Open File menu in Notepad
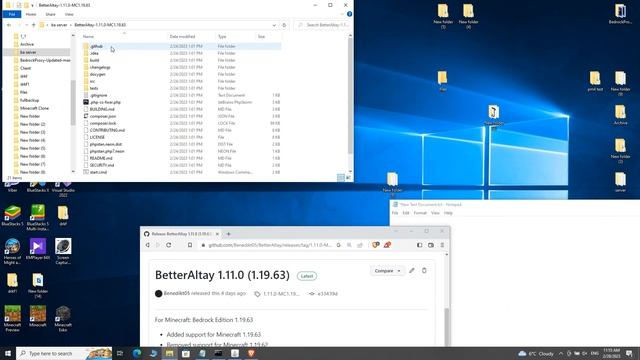This screenshot has height=360, width=640. click(x=395, y=213)
